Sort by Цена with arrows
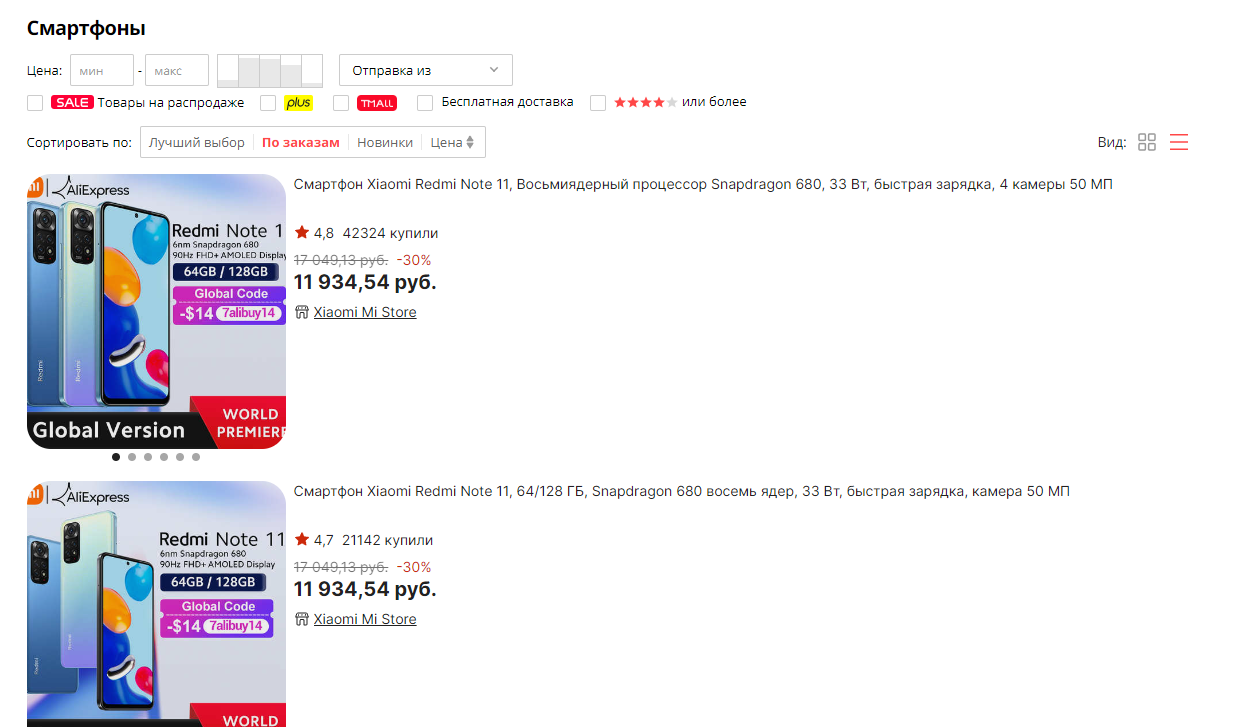The height and width of the screenshot is (727, 1241). point(453,142)
